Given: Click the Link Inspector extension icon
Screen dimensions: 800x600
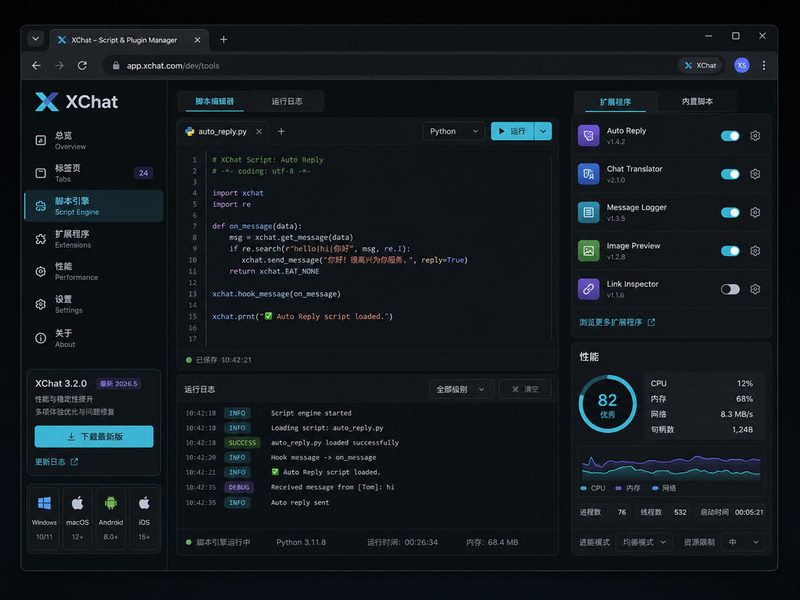Looking at the screenshot, I should (x=588, y=289).
